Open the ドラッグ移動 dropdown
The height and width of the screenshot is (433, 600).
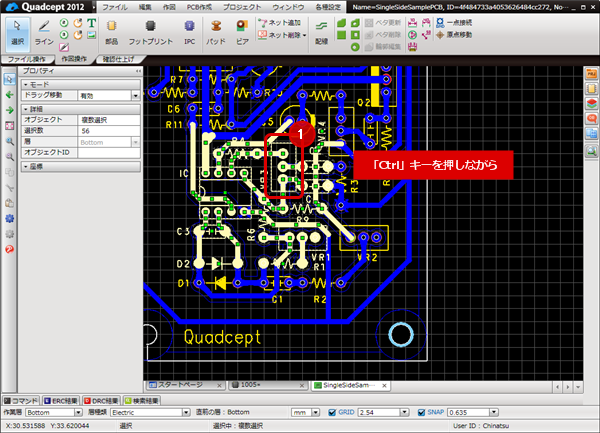(135, 96)
